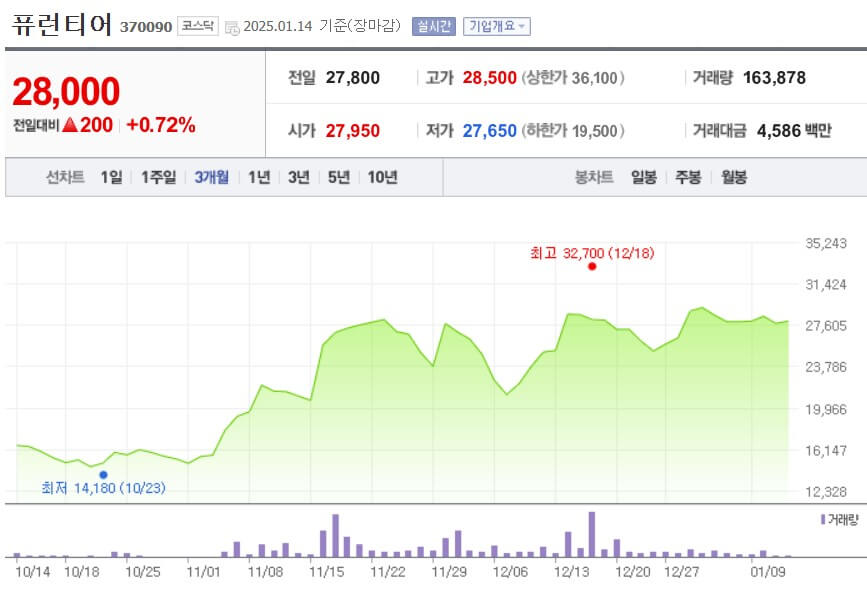Click the 하한가 19,500 text
The image size is (867, 593).
(573, 131)
